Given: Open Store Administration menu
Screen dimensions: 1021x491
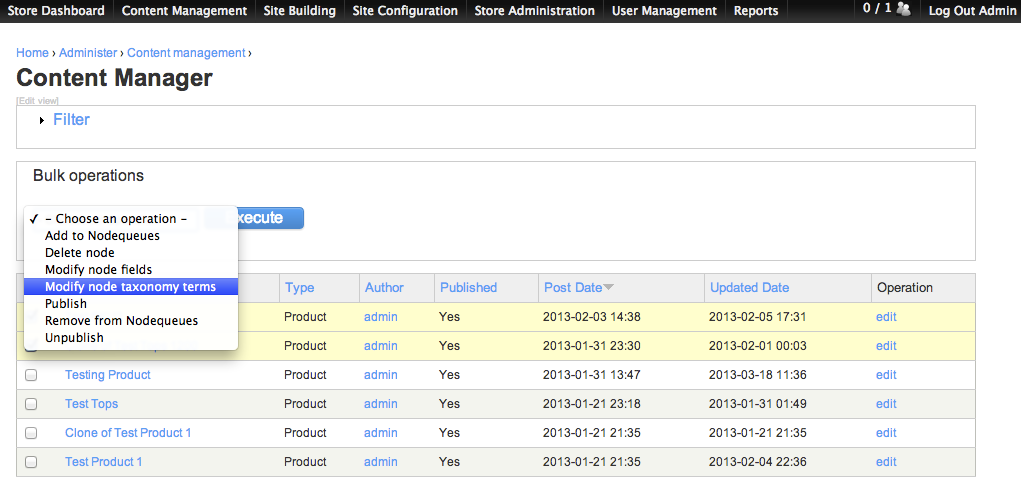Looking at the screenshot, I should click(x=535, y=11).
